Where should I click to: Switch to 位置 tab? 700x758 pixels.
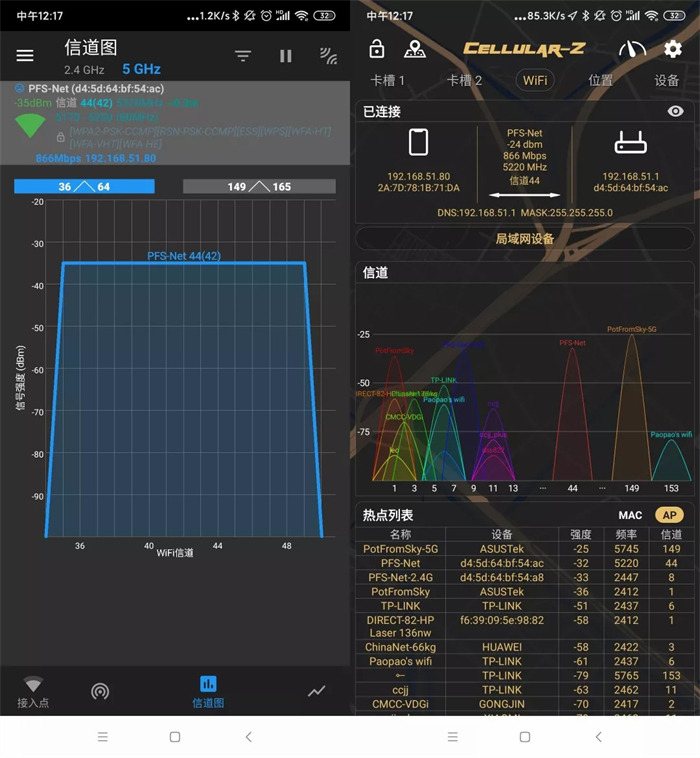click(600, 80)
